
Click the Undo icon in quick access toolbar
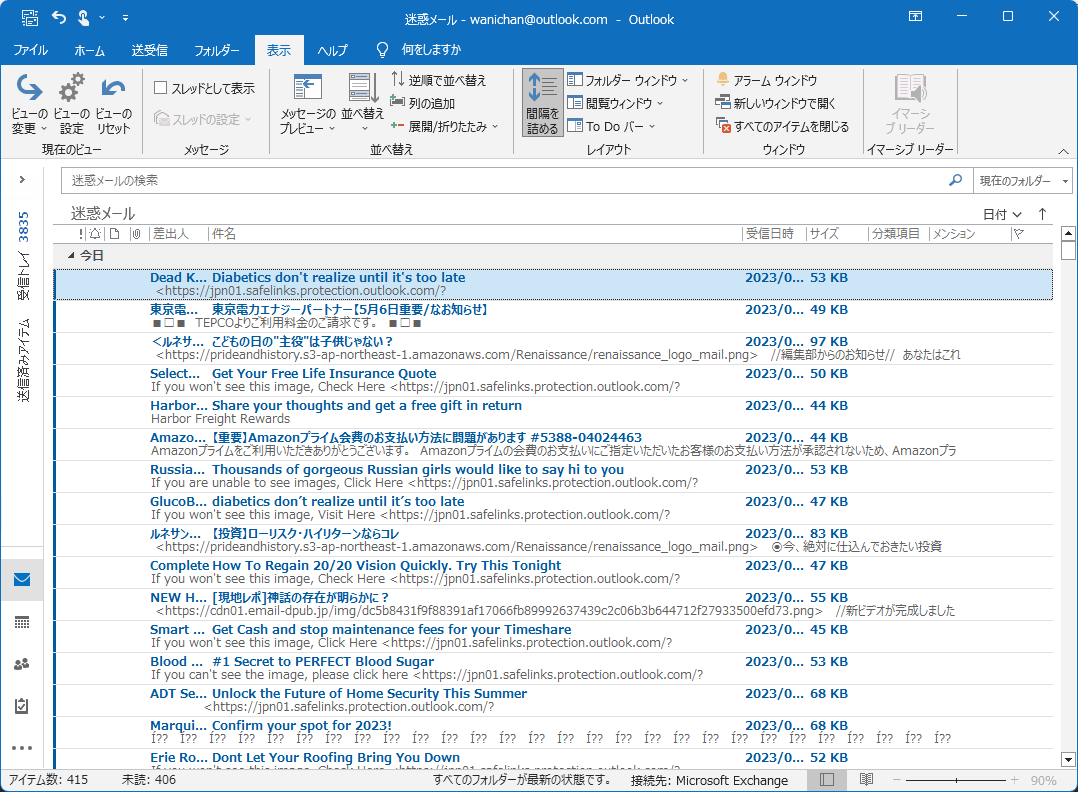click(59, 18)
